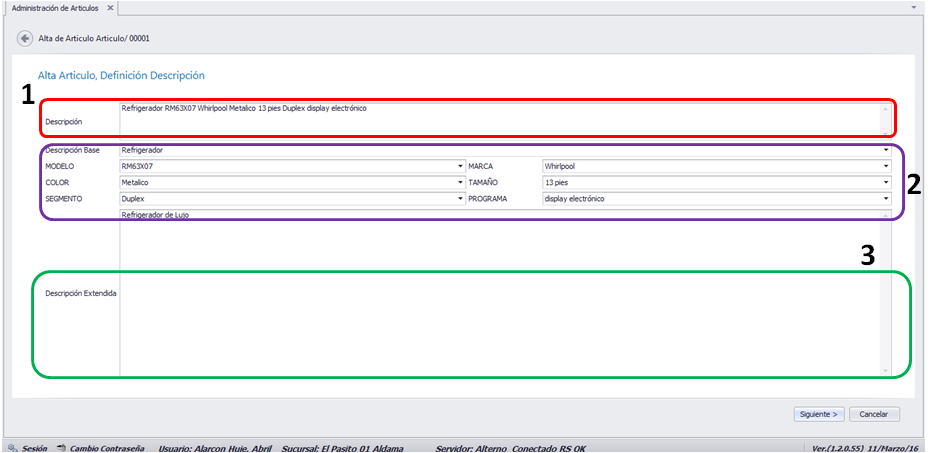Close the Administración de Articulos tab
This screenshot has height=453, width=942.
coord(109,8)
